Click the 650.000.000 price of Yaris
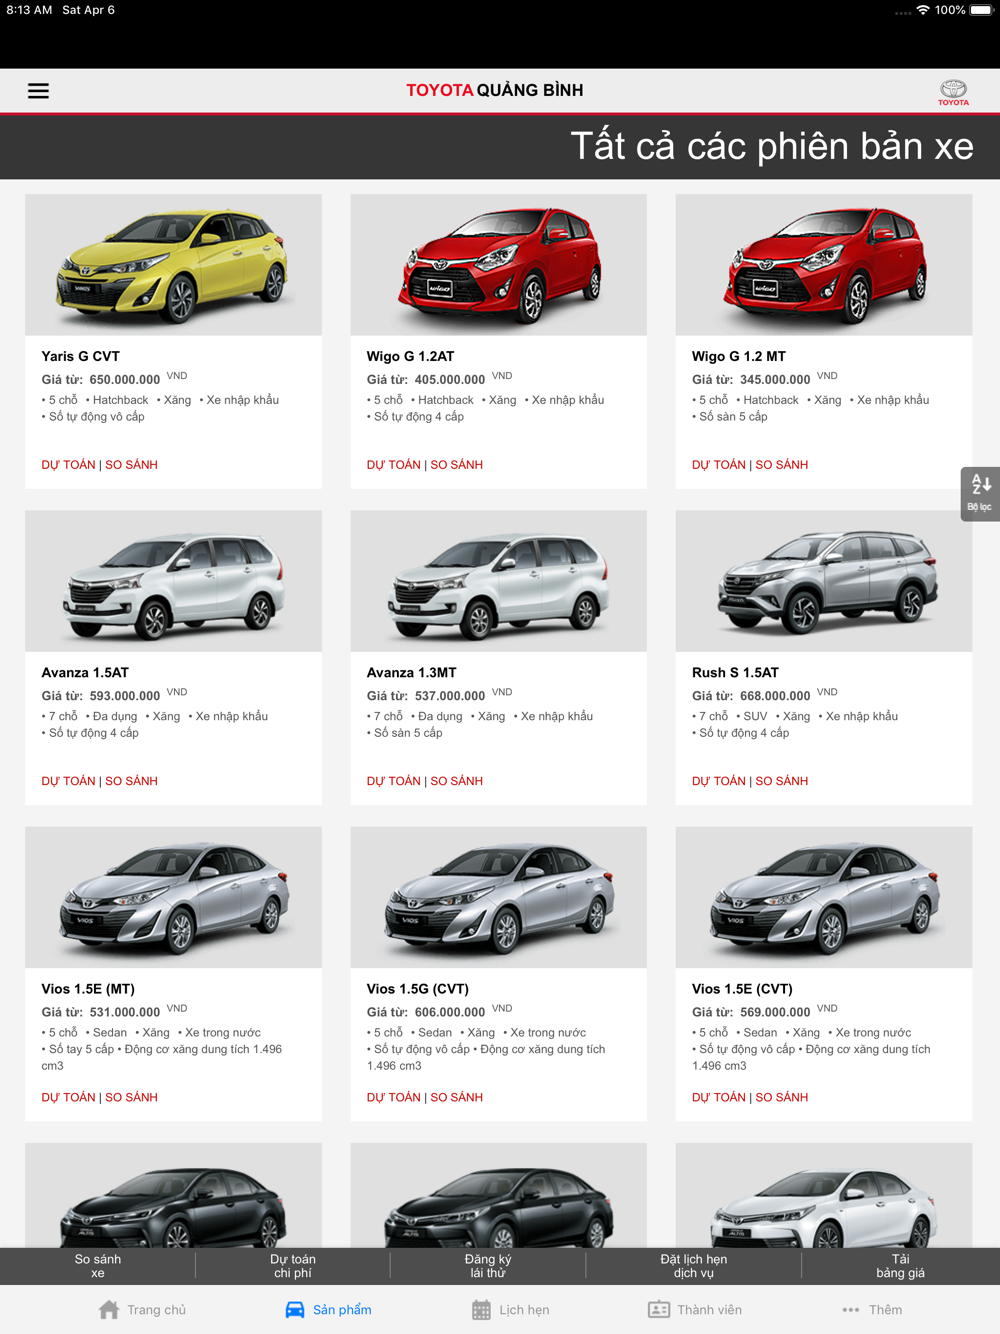Viewport: 1000px width, 1334px height. click(x=125, y=380)
